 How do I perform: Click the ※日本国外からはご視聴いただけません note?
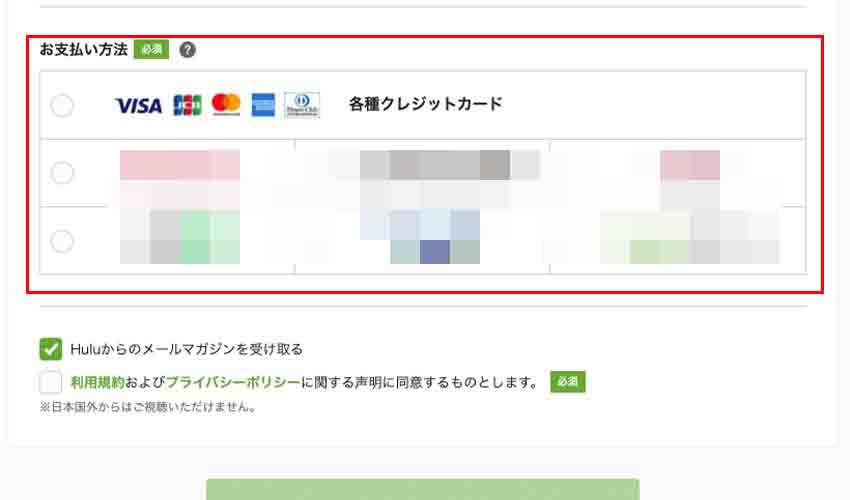[x=147, y=407]
